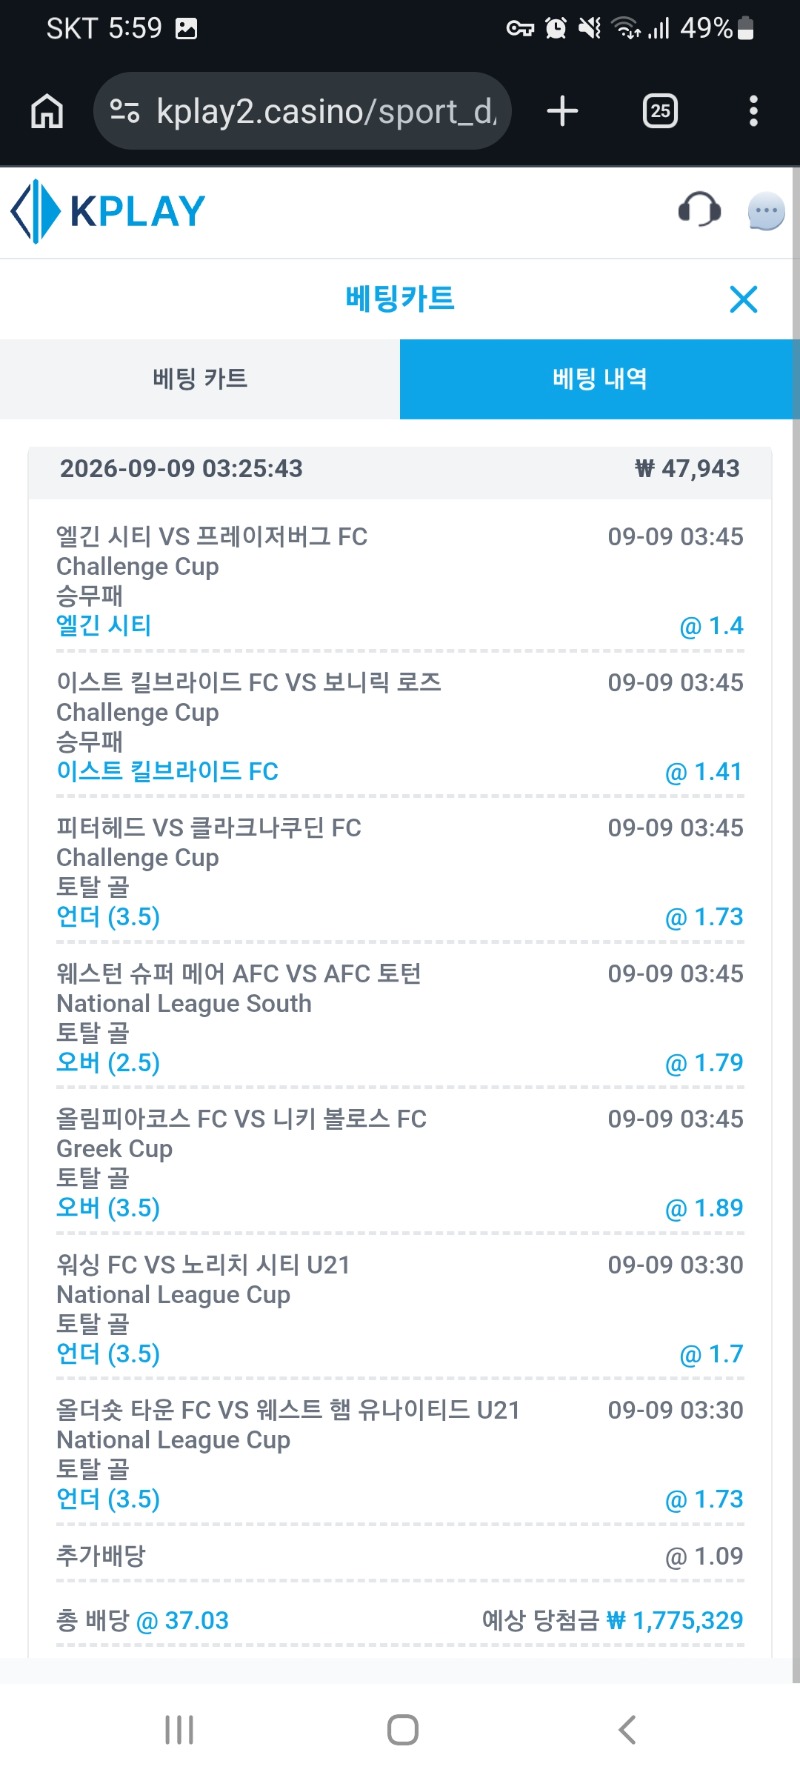
Task: Open customer support headset icon
Action: [x=699, y=210]
